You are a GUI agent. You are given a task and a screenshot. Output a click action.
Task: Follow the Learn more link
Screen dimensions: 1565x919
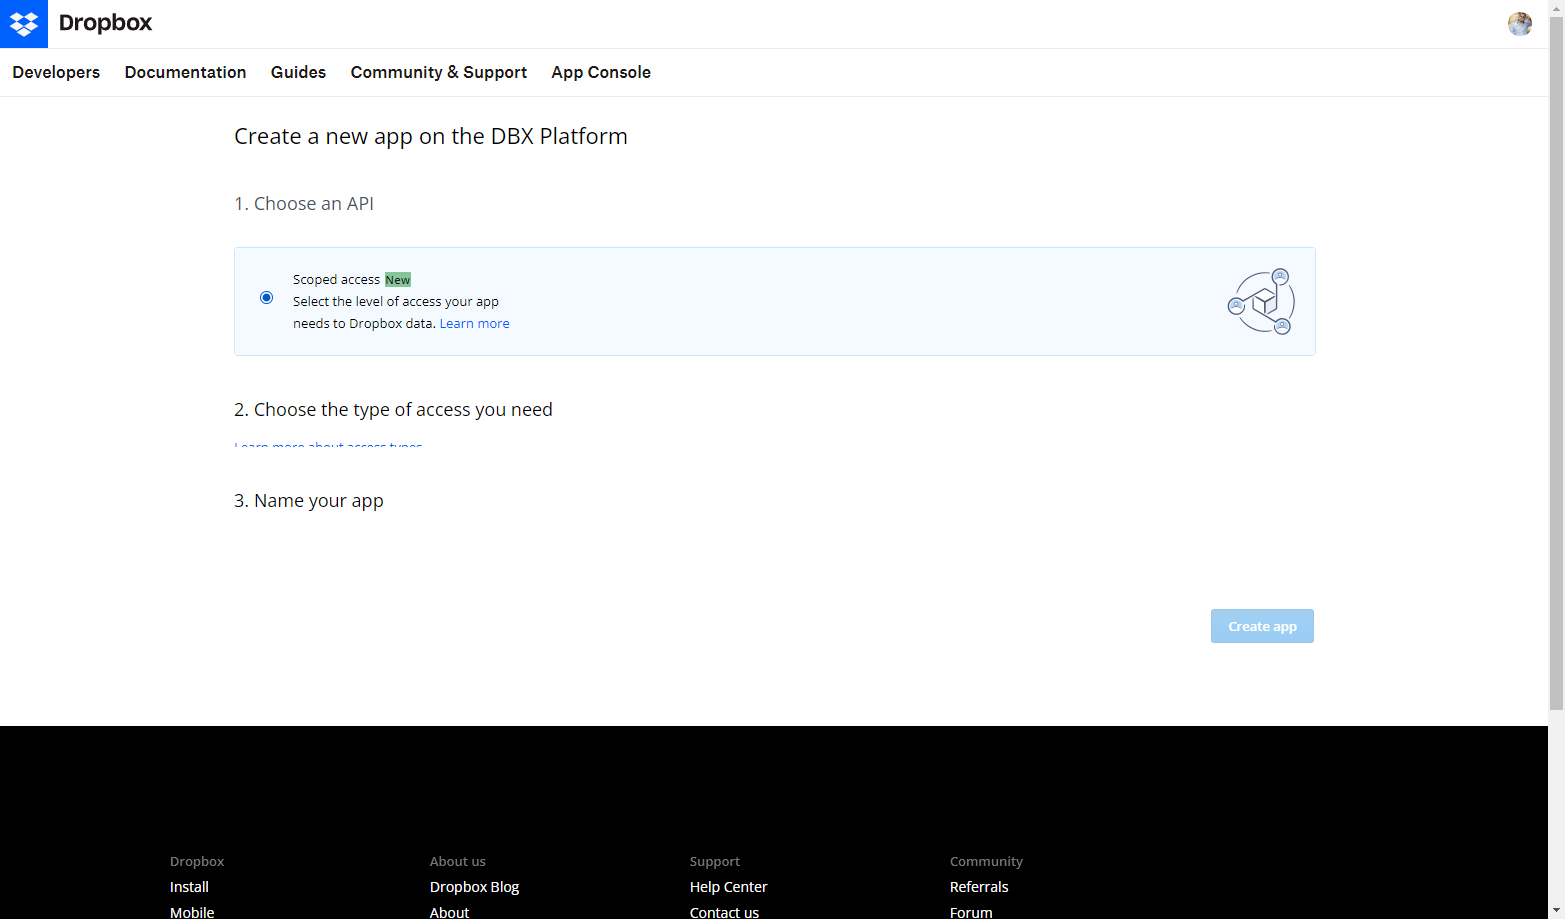click(475, 323)
